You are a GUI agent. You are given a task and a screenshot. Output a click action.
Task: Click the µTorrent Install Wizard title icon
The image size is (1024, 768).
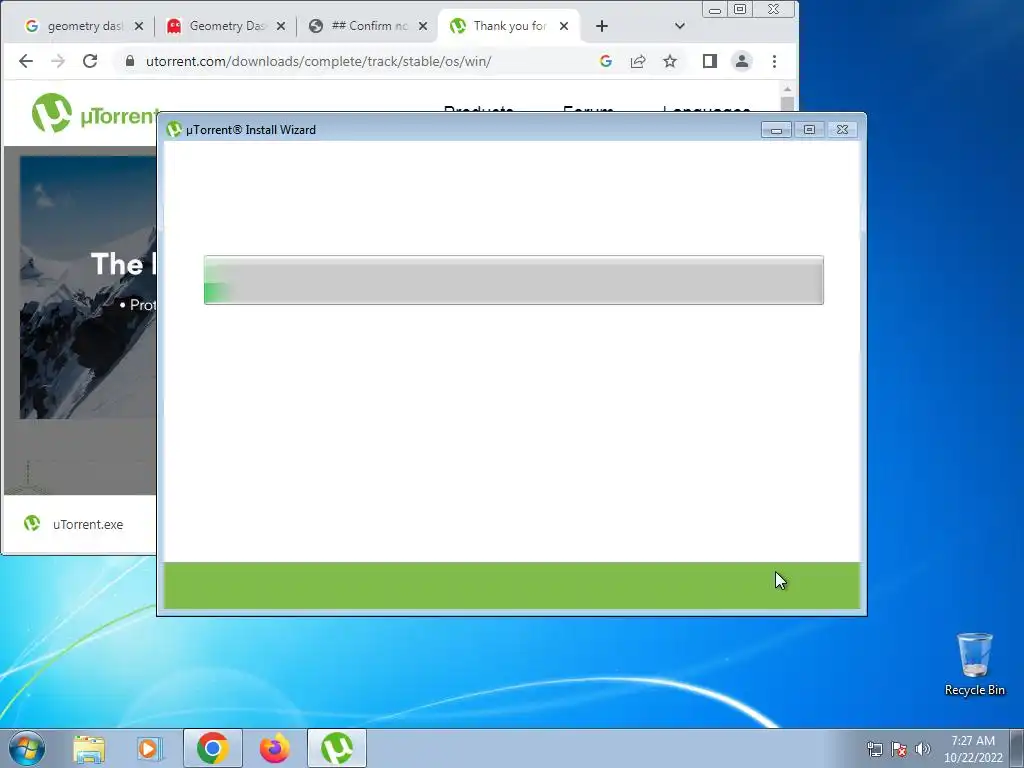pyautogui.click(x=174, y=129)
